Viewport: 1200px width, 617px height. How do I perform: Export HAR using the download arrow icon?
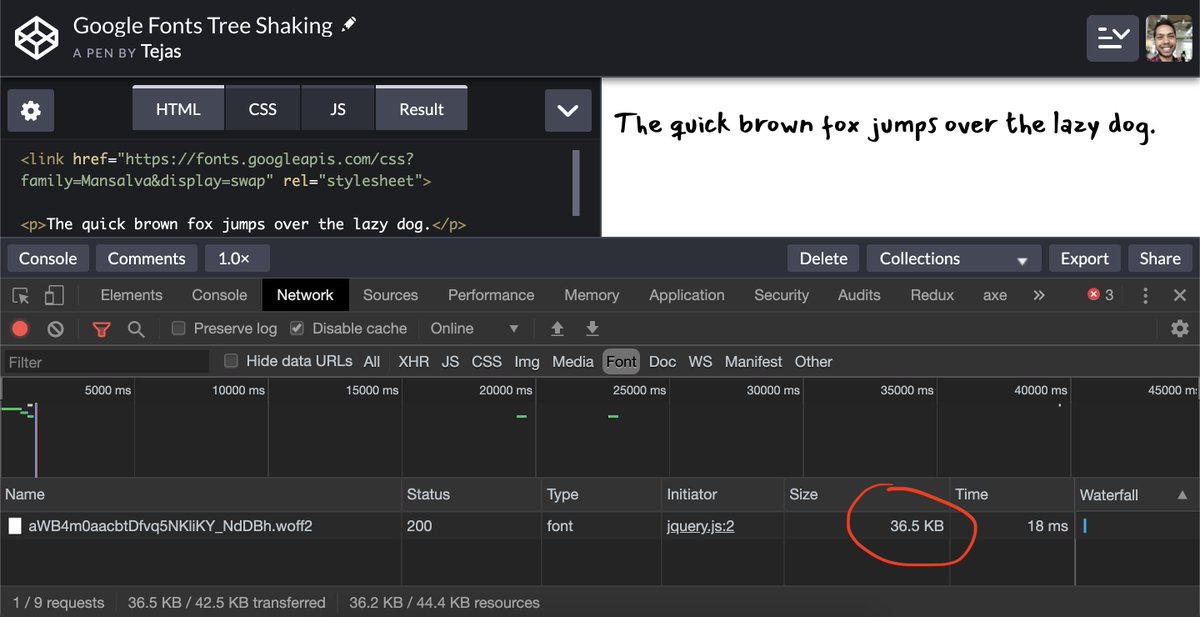tap(592, 328)
